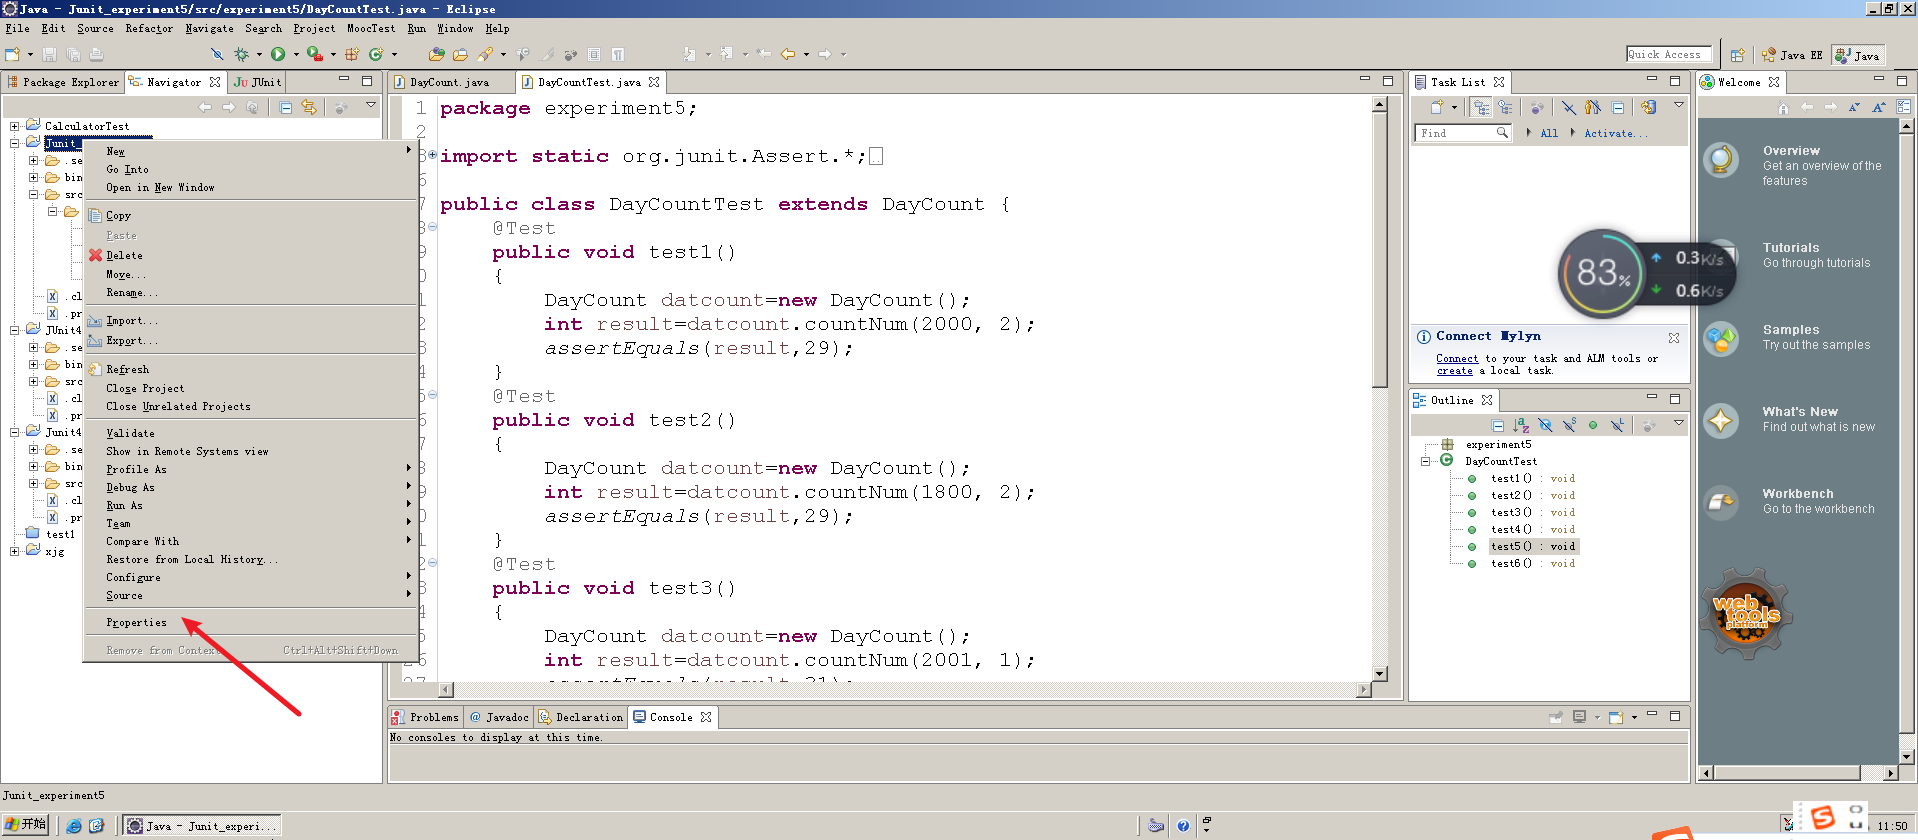Click the Welcome Home icon
The image size is (1918, 840).
tap(1783, 107)
